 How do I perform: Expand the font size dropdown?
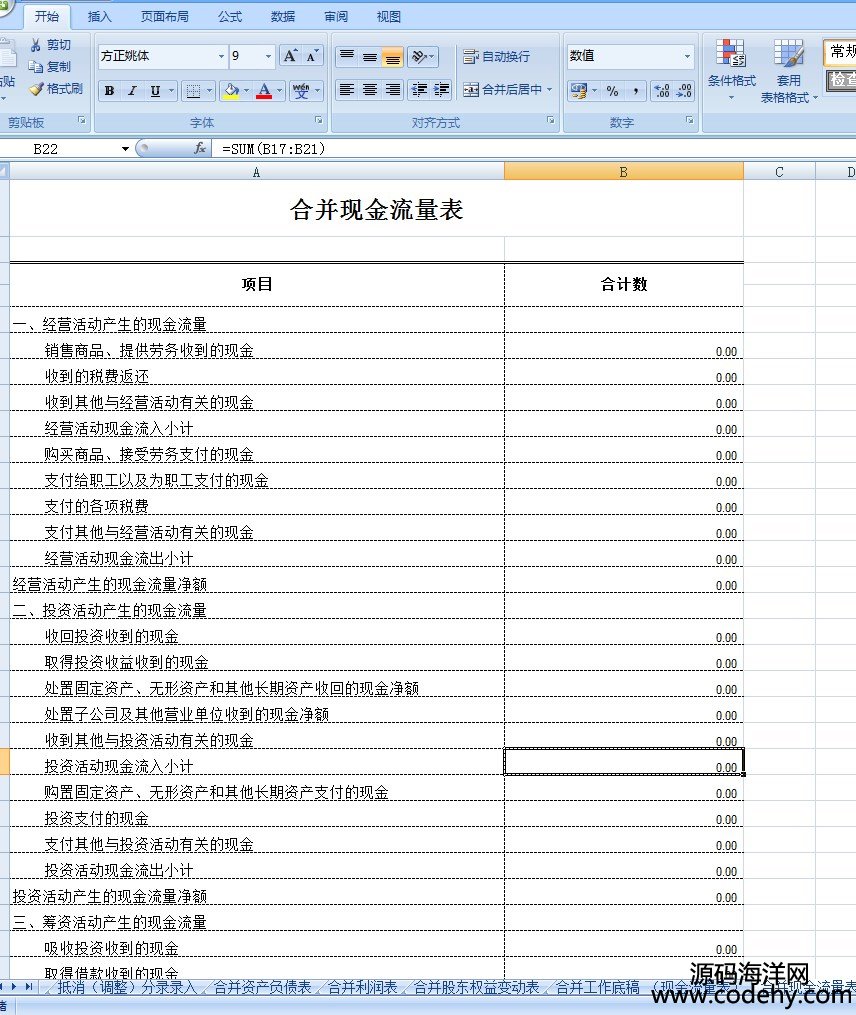pyautogui.click(x=267, y=57)
